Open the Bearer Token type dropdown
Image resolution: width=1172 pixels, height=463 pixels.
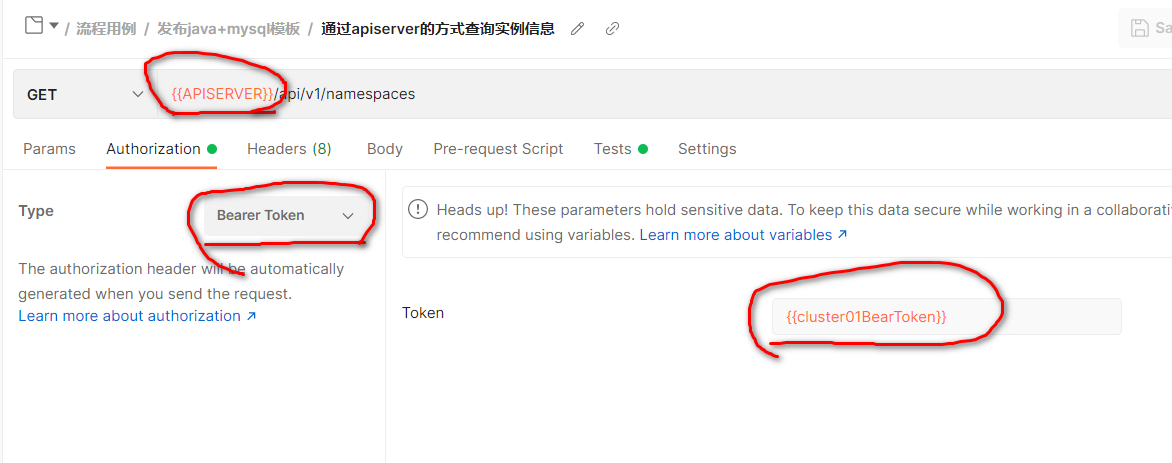[285, 215]
